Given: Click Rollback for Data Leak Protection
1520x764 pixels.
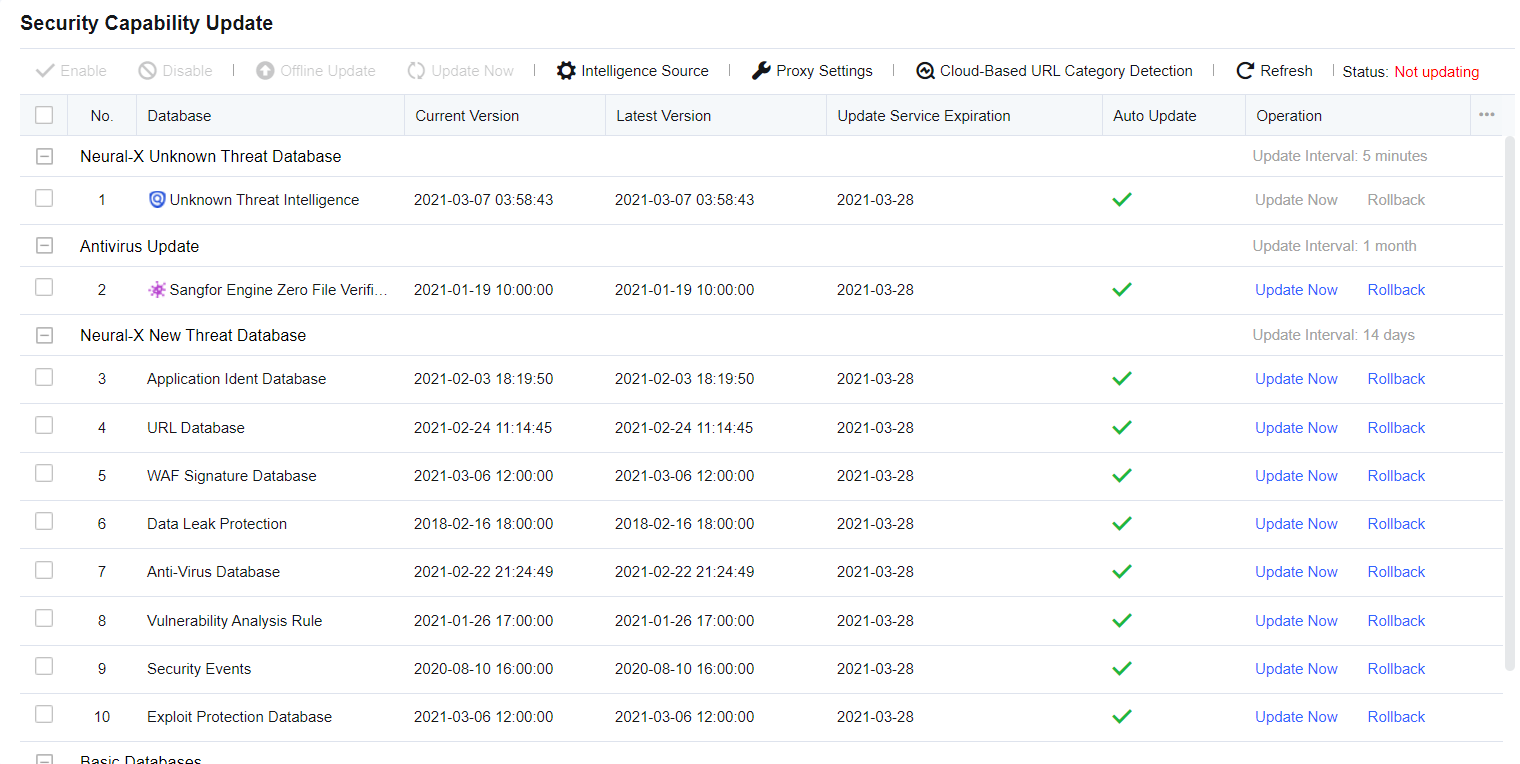Looking at the screenshot, I should pos(1396,524).
